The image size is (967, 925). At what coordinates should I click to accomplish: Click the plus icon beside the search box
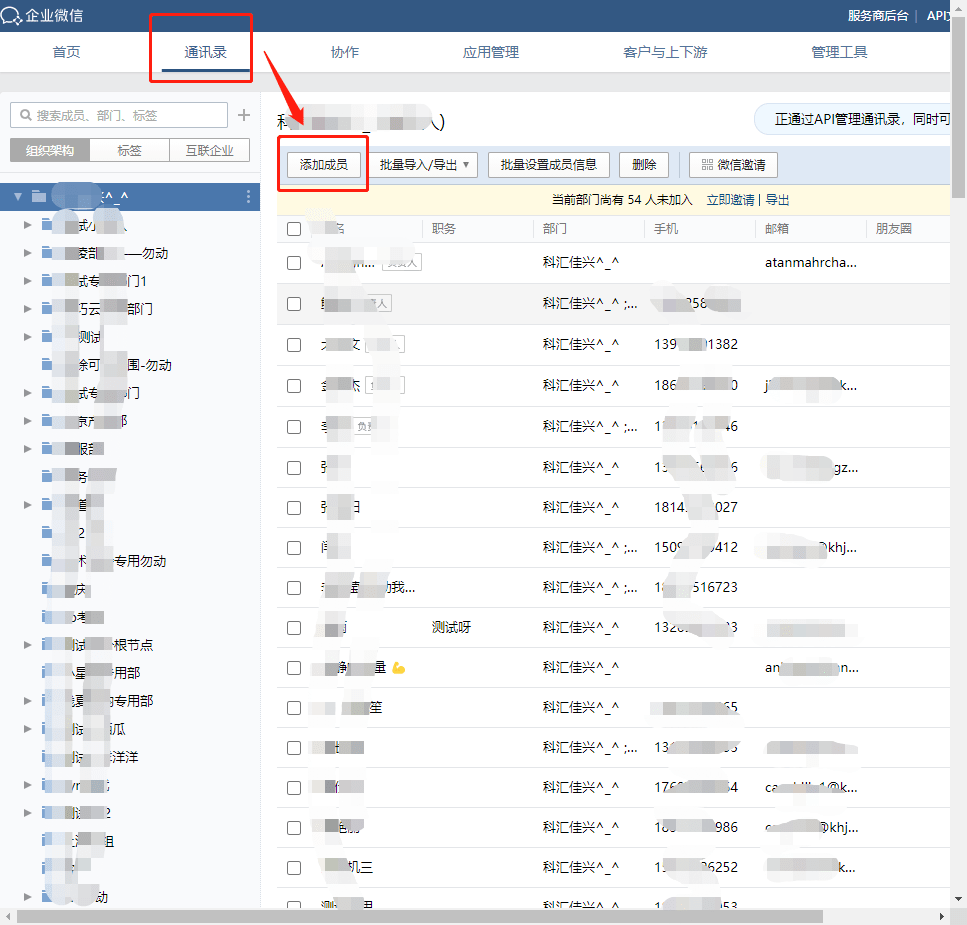[243, 116]
